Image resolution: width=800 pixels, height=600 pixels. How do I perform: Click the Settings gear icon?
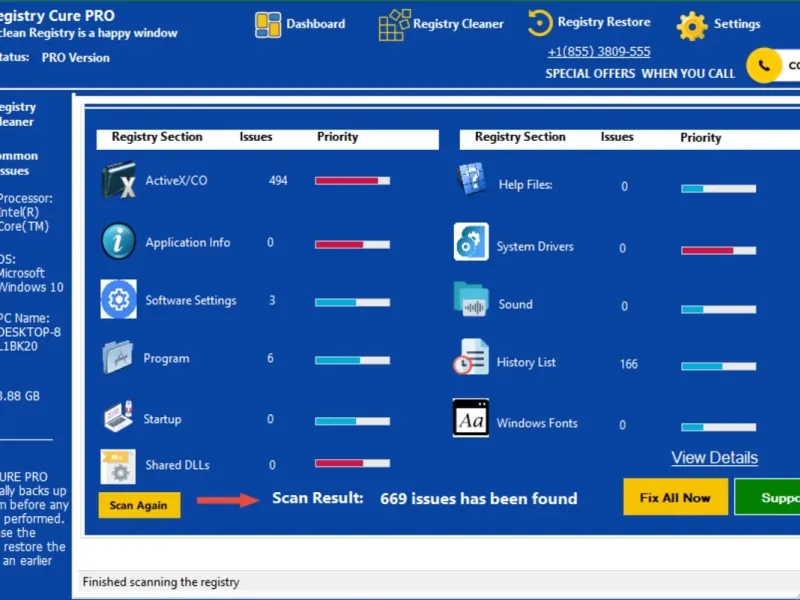click(692, 26)
